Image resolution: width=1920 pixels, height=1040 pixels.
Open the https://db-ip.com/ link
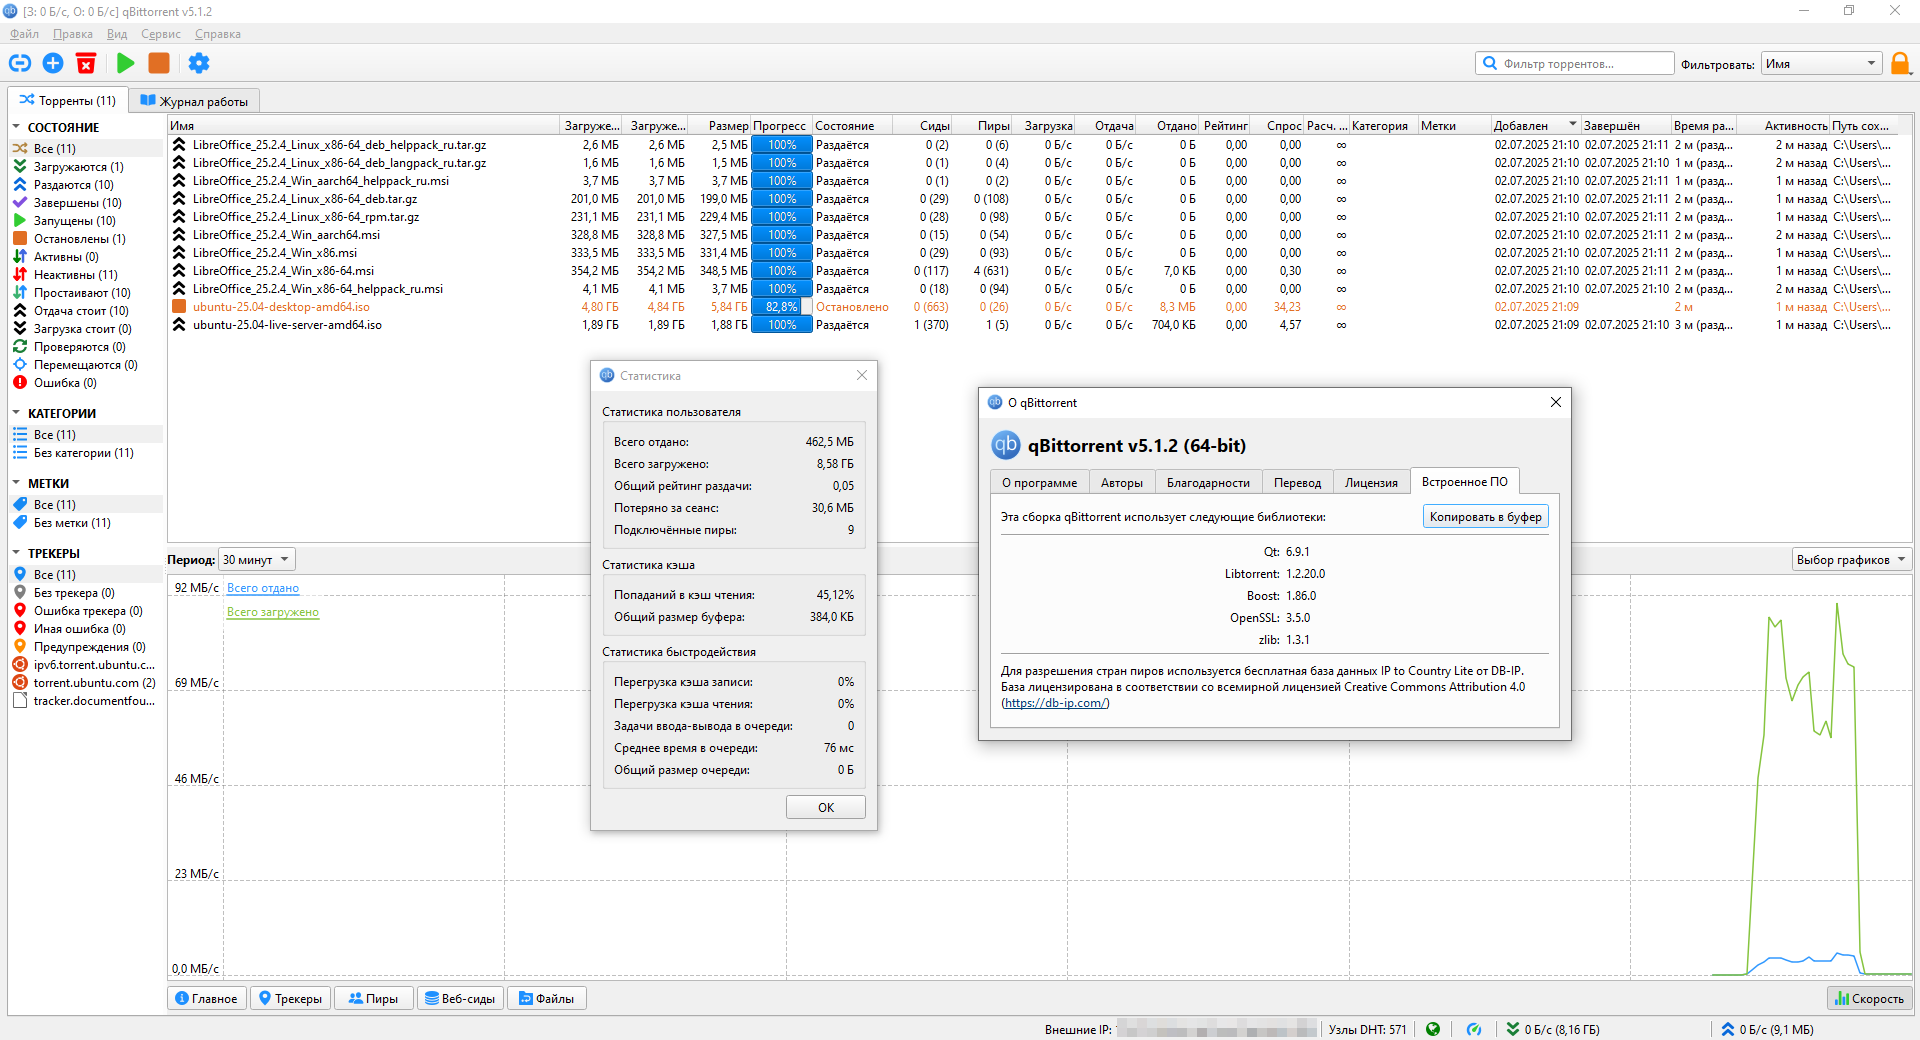pyautogui.click(x=1055, y=703)
